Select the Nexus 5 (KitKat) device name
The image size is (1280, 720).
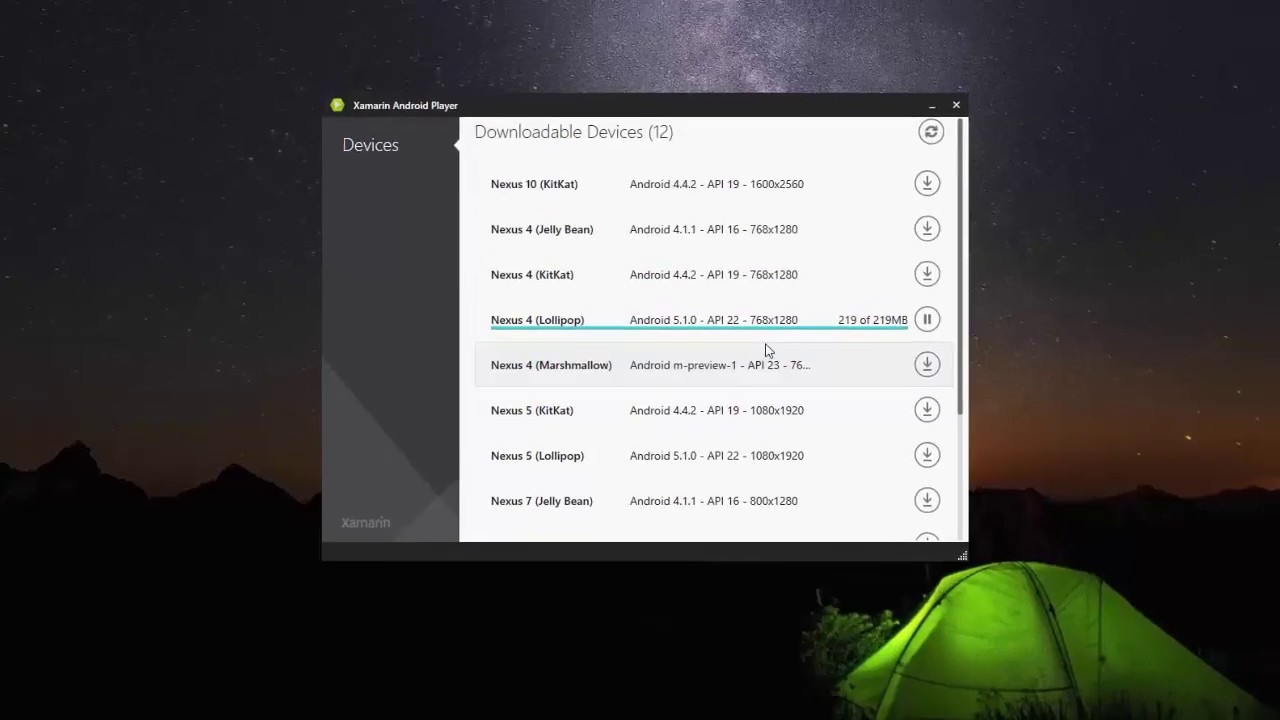pyautogui.click(x=532, y=411)
